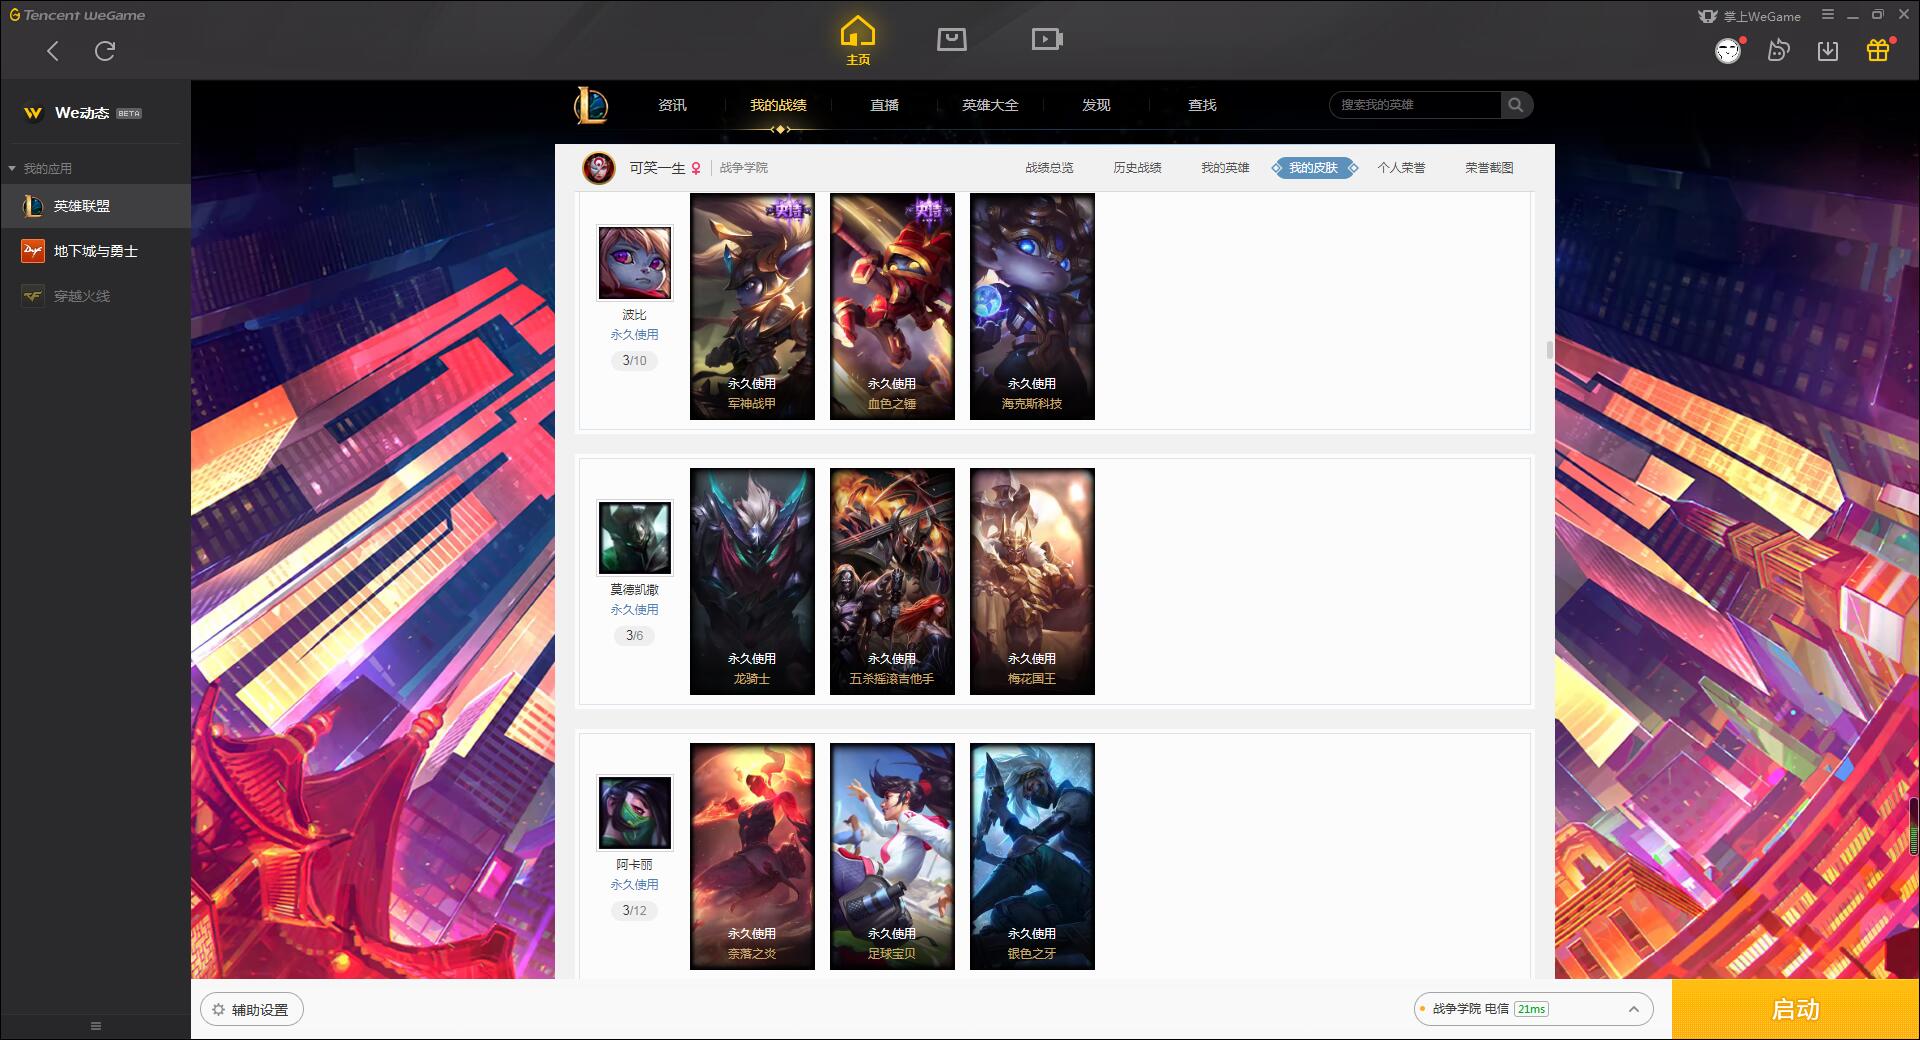Open the 英雄大全 tab
The image size is (1920, 1040).
[990, 105]
